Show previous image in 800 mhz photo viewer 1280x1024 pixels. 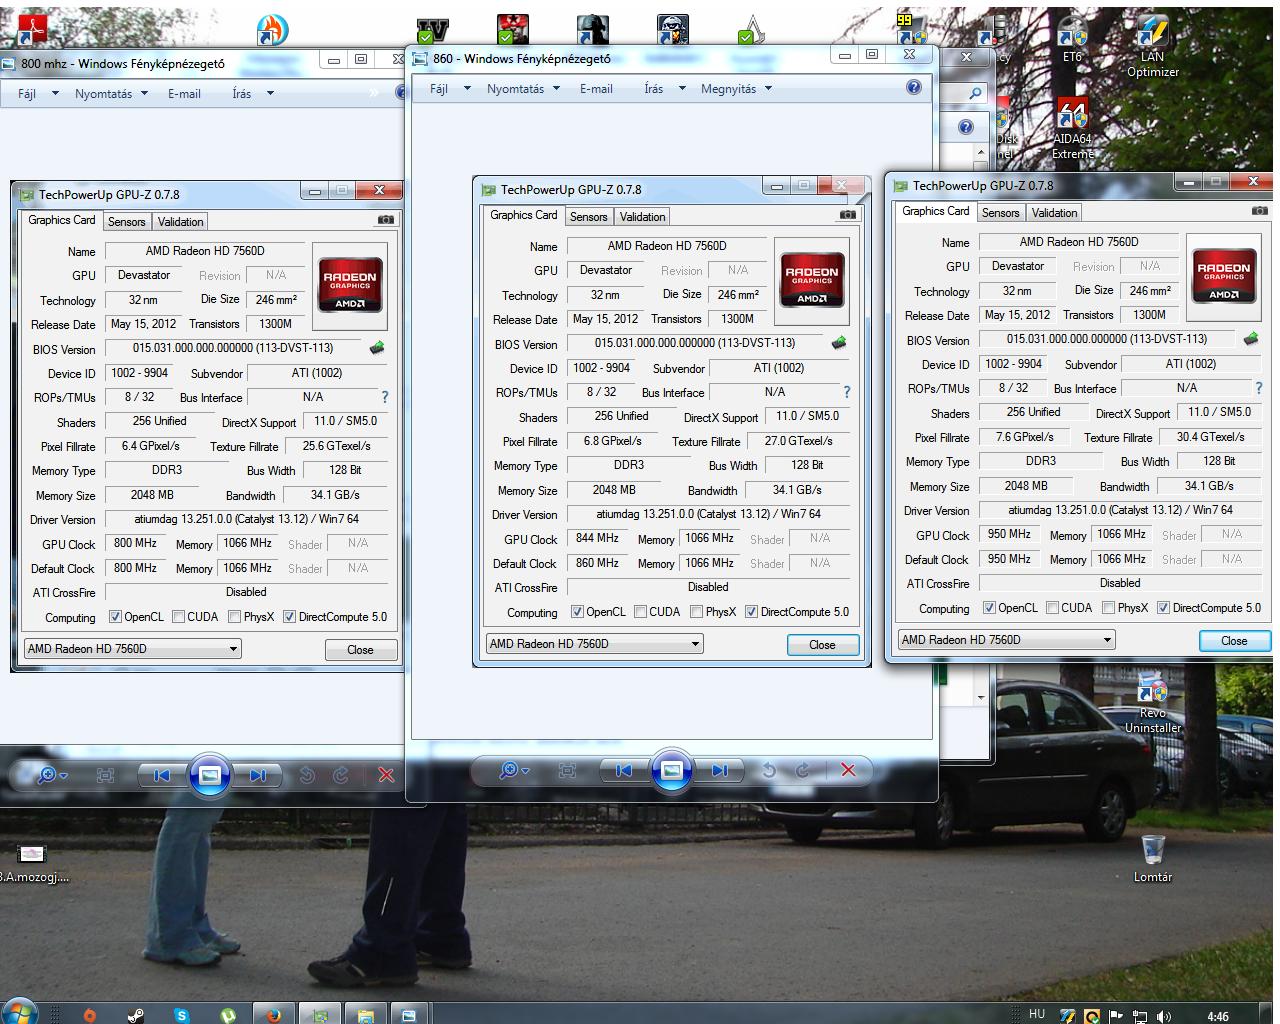tap(162, 775)
